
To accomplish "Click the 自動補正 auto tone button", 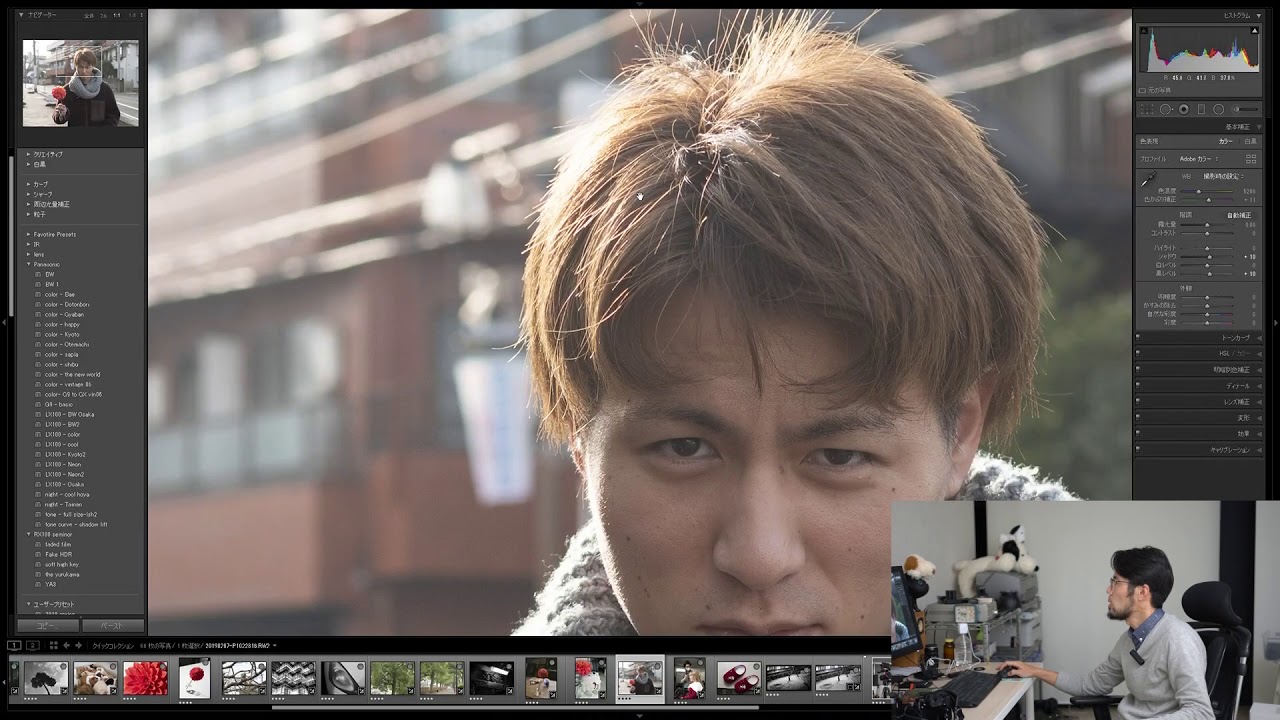I will [1239, 215].
